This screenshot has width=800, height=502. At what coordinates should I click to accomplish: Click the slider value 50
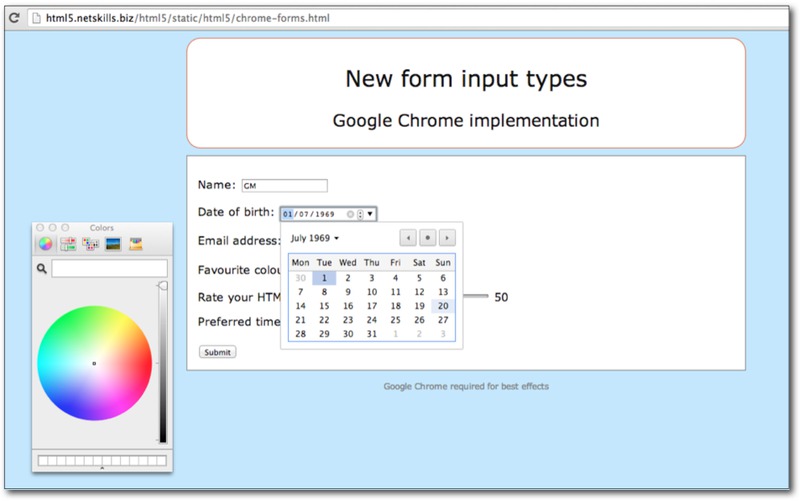coord(501,297)
